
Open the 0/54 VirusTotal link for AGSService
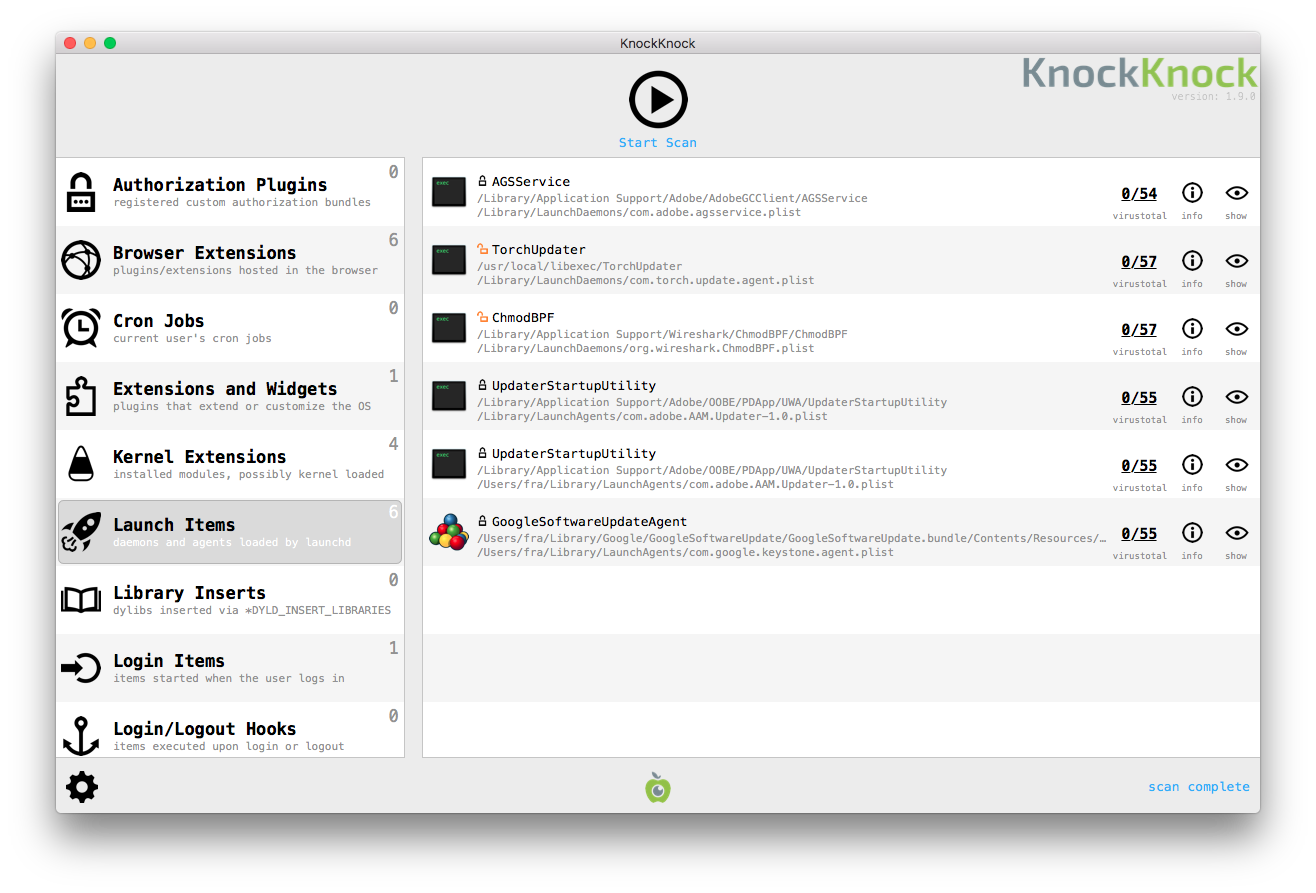click(x=1139, y=194)
